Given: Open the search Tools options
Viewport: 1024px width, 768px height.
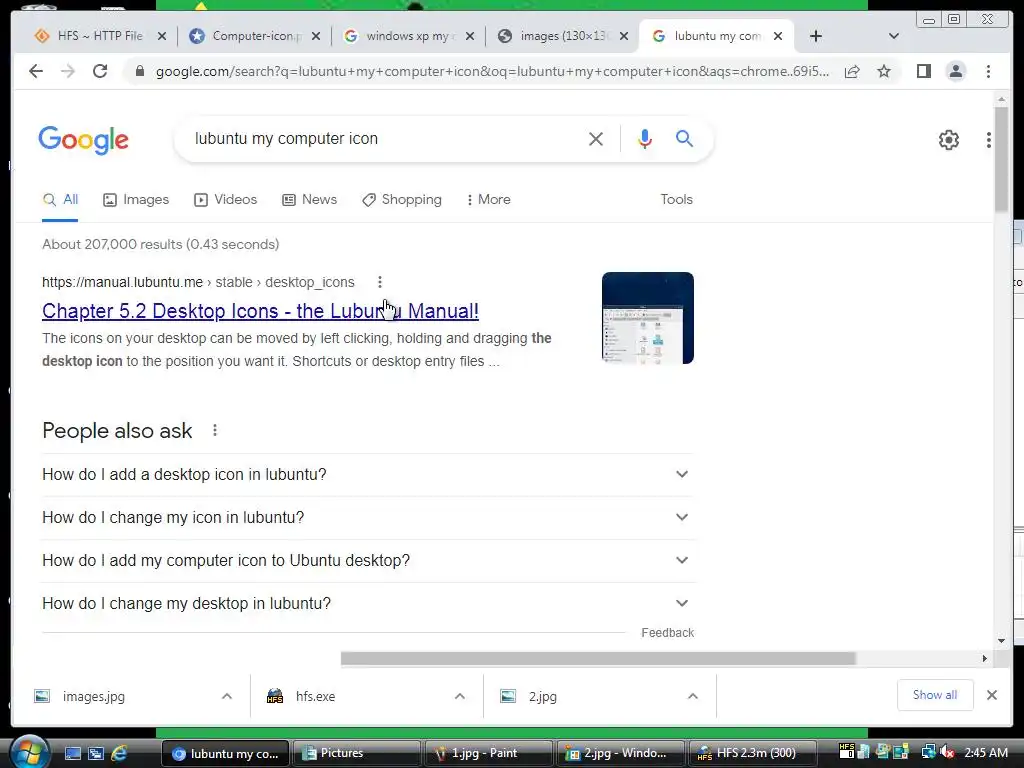Looking at the screenshot, I should (676, 200).
